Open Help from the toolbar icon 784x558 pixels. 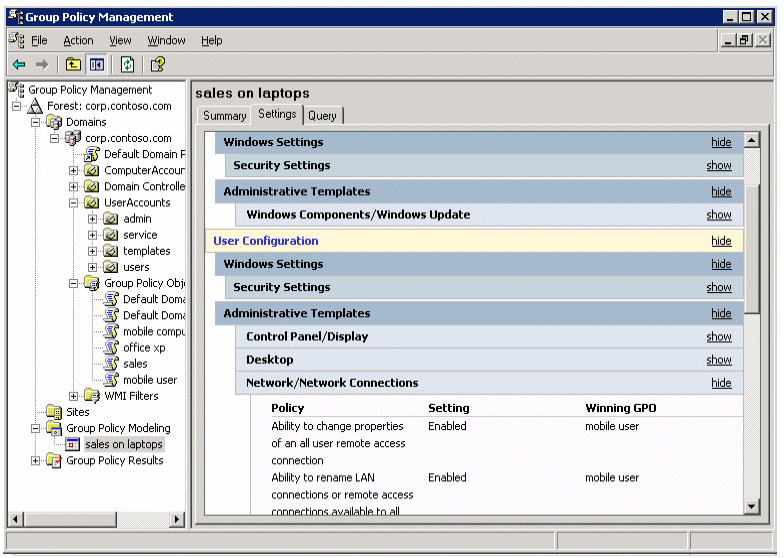(x=157, y=65)
